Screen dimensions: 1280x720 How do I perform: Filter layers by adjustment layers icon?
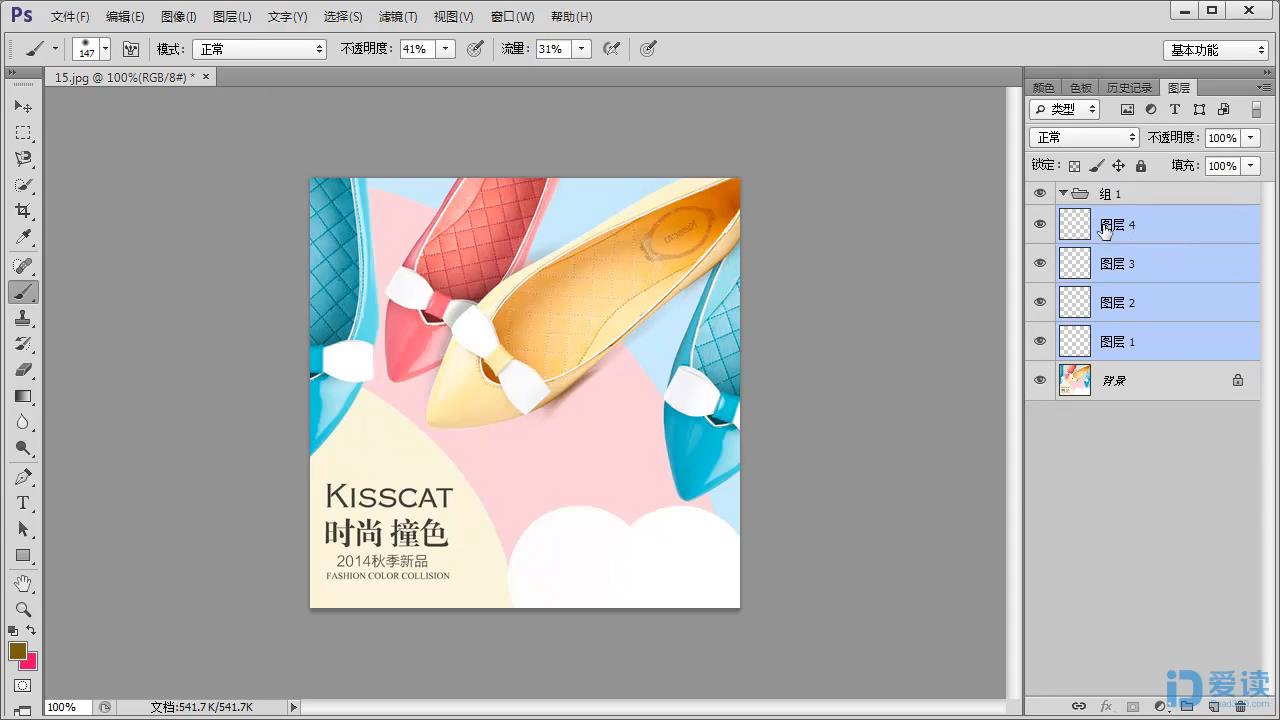[1151, 109]
